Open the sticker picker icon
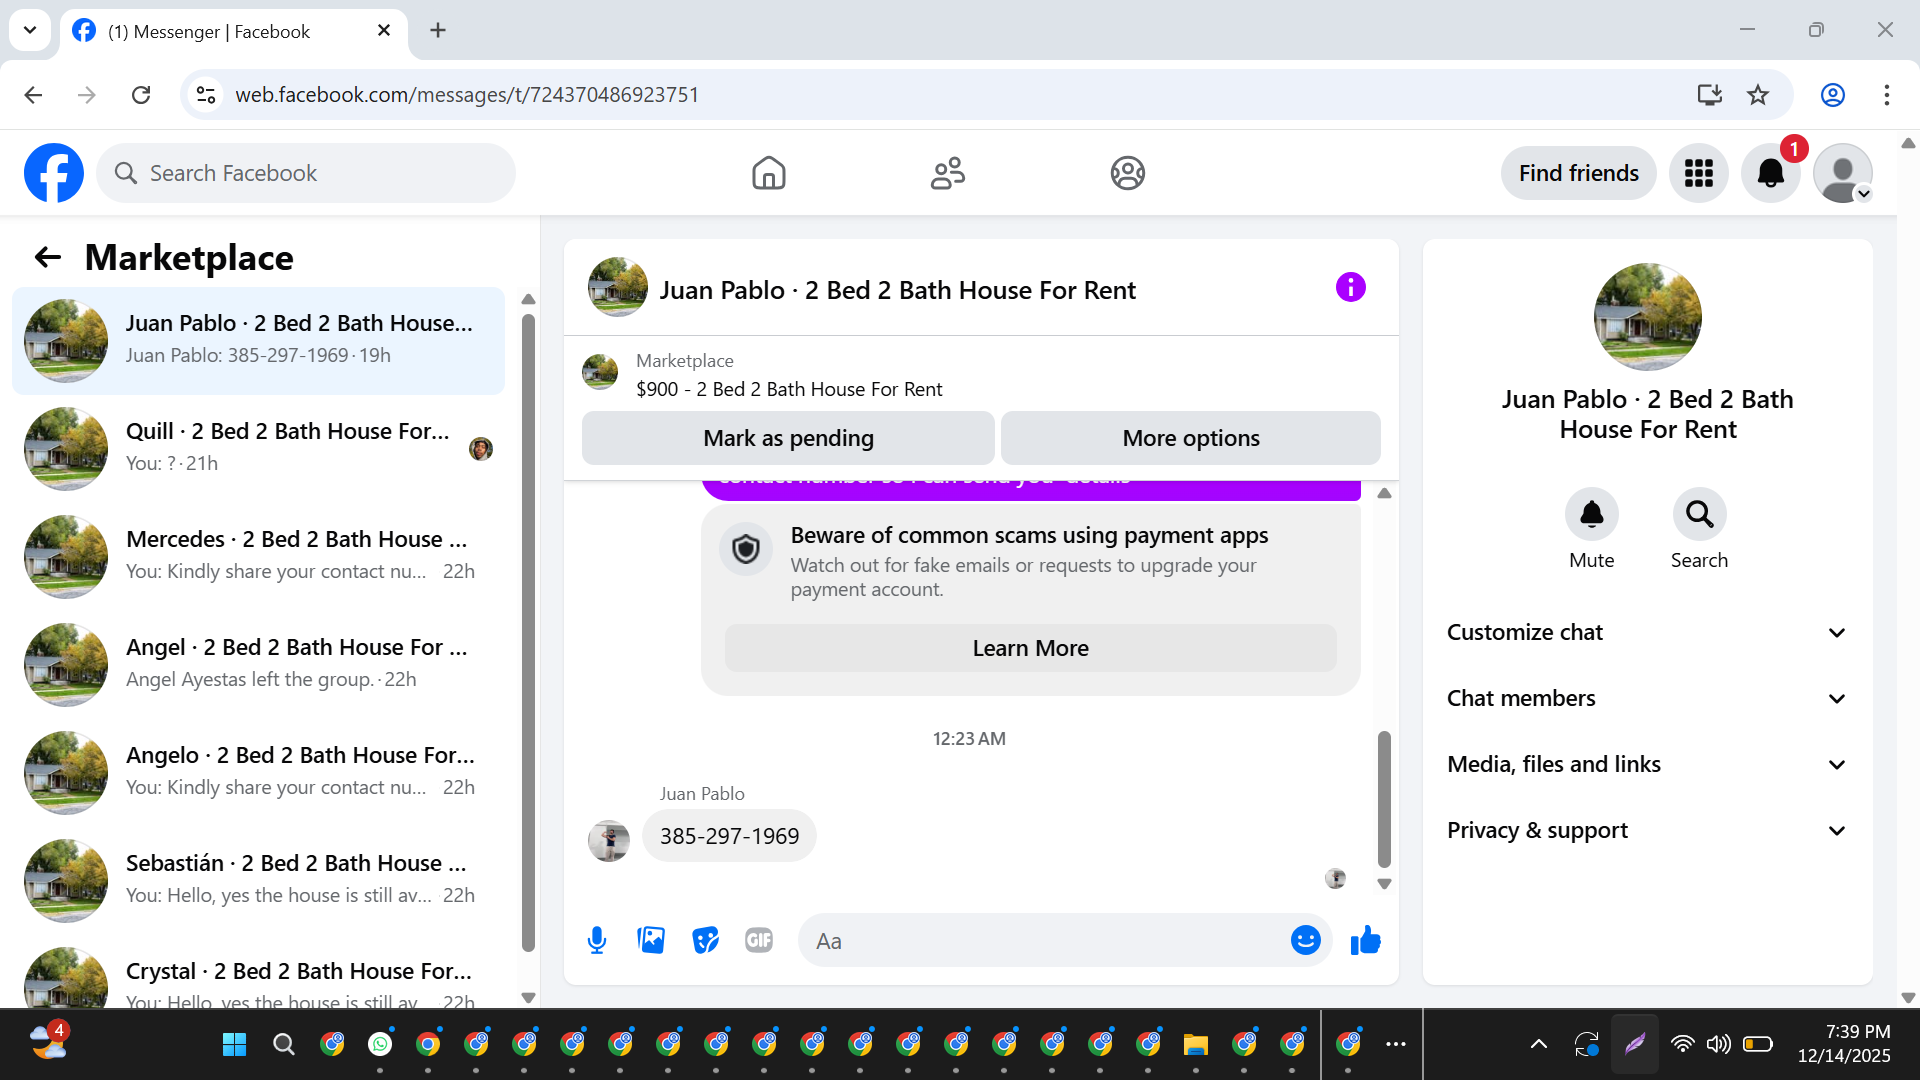The height and width of the screenshot is (1080, 1920). coord(705,940)
